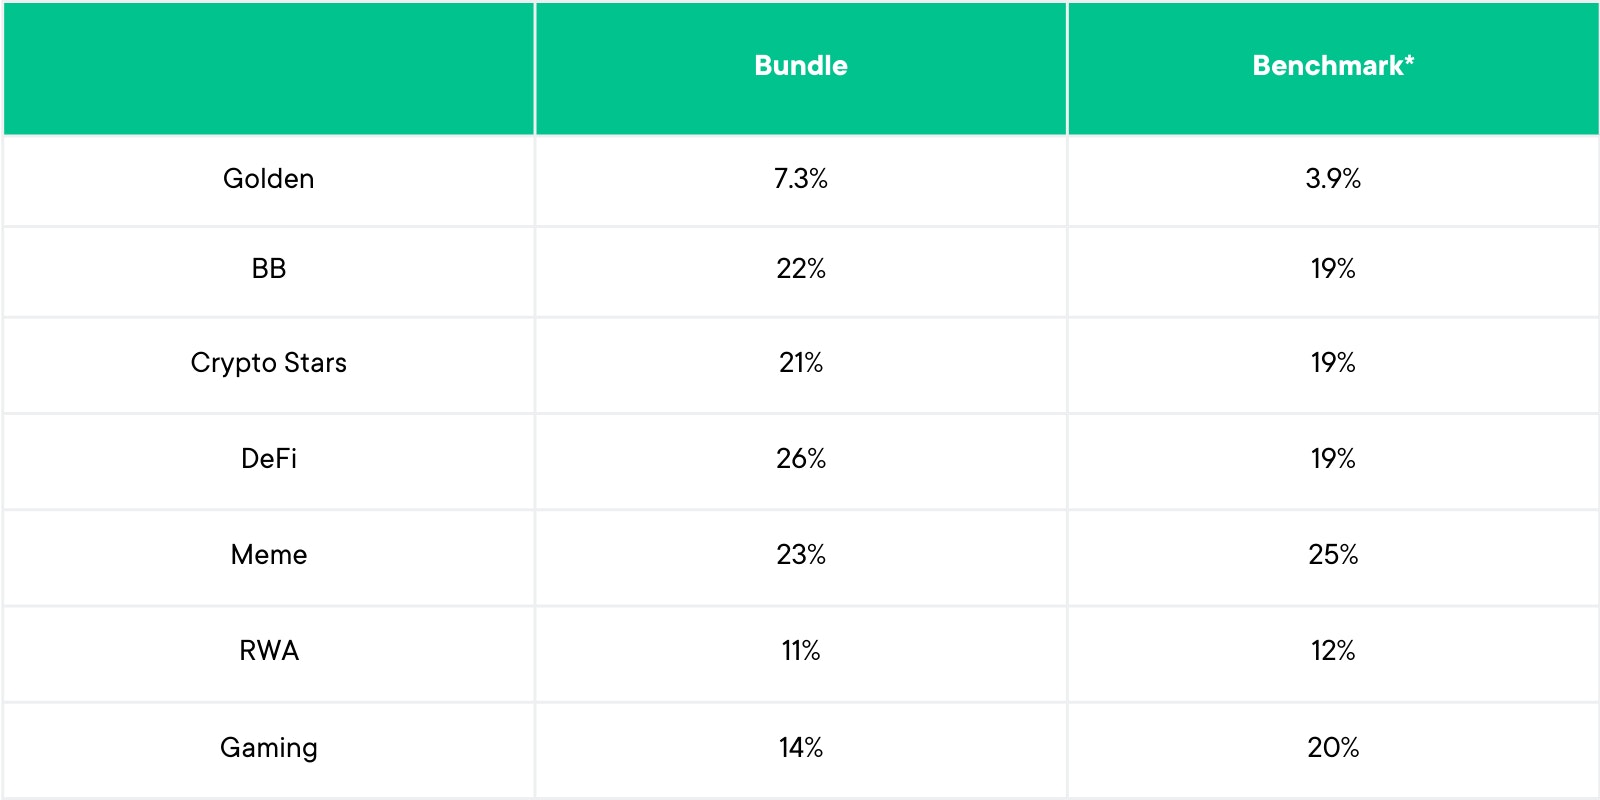This screenshot has width=1600, height=800.
Task: Select the Golden row label
Action: (x=269, y=179)
